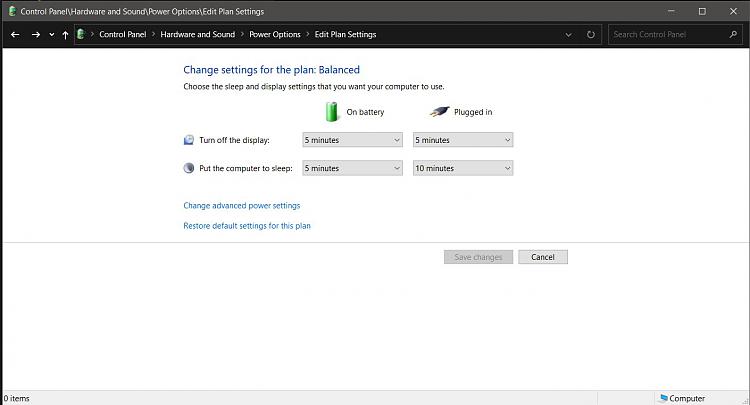This screenshot has height=405, width=750.
Task: Click the title bar battery icon
Action: pyautogui.click(x=12, y=11)
